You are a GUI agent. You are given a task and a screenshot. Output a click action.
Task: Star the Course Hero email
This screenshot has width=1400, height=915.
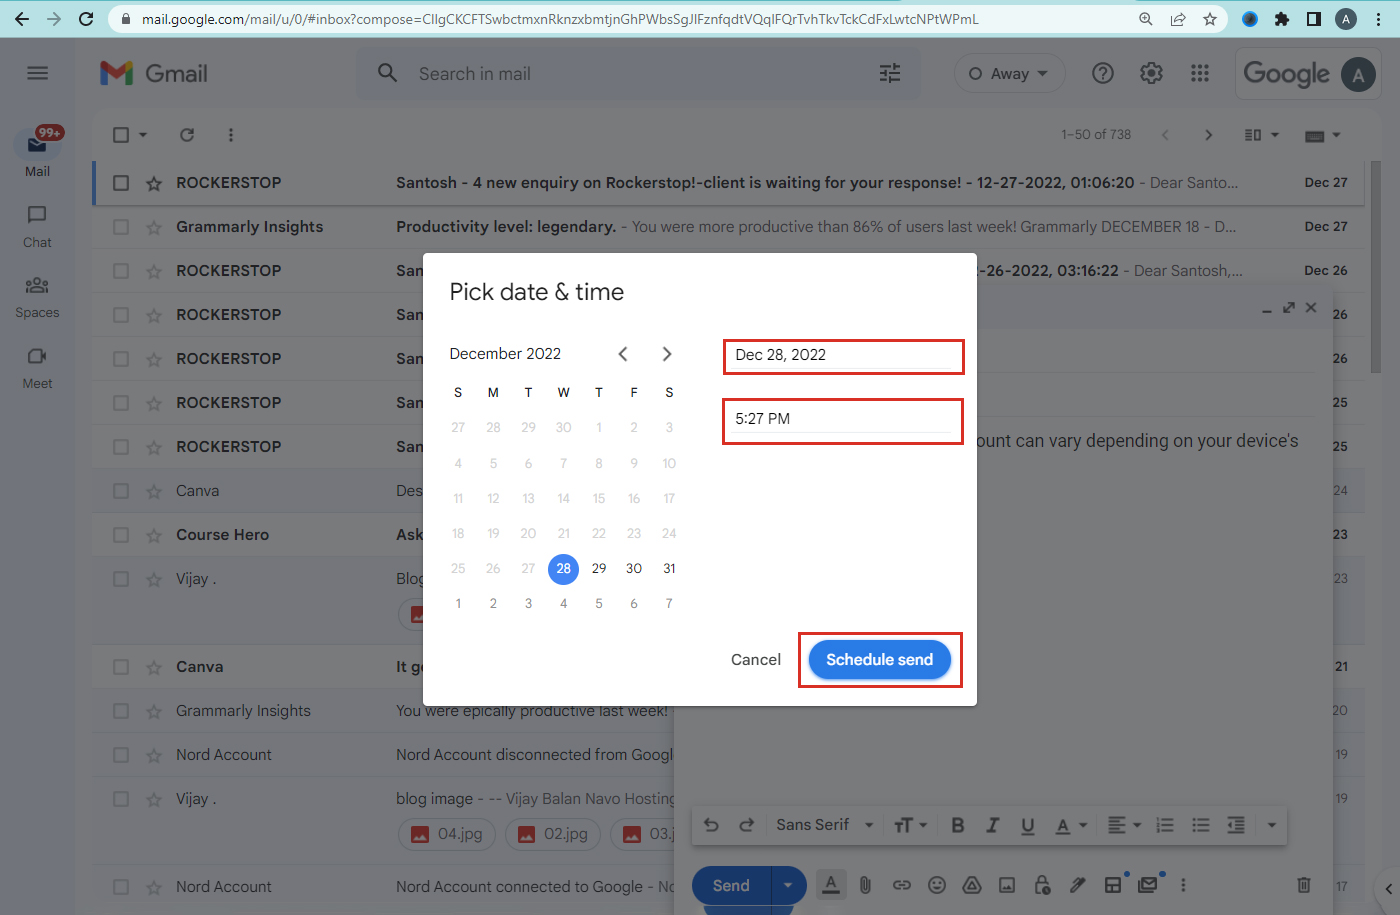[x=154, y=535]
